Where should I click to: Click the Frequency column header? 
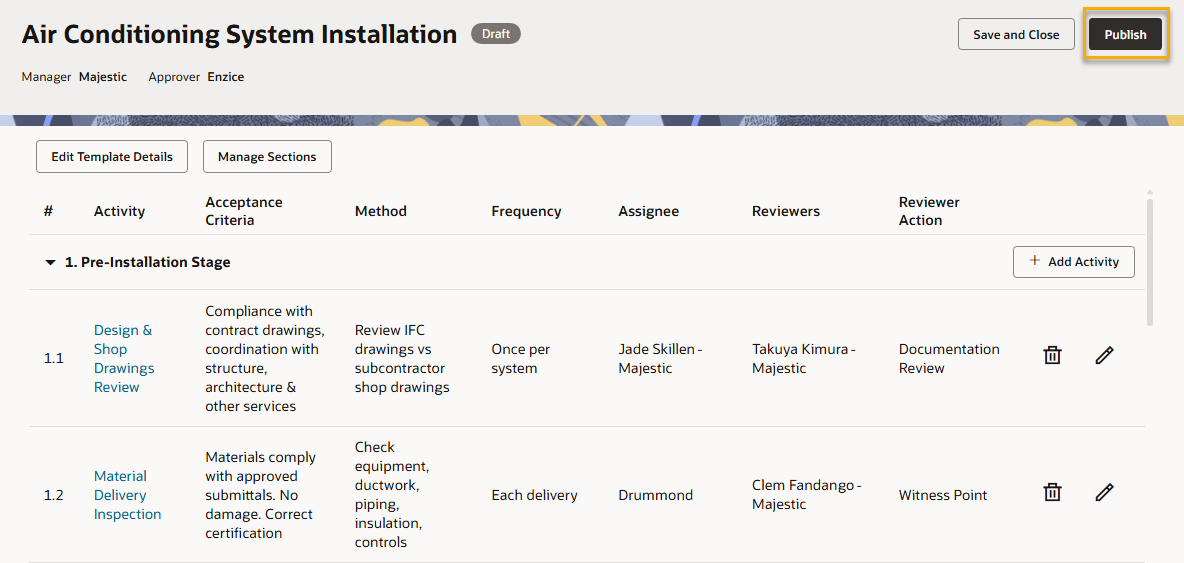[x=526, y=211]
